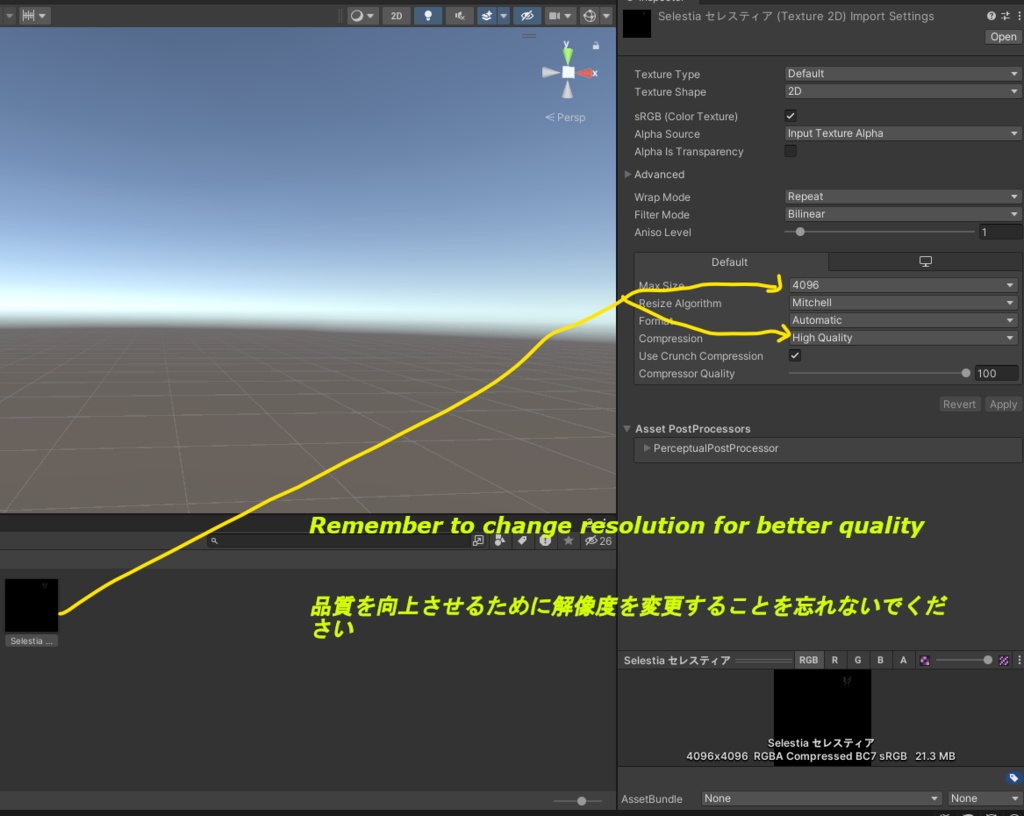The image size is (1024, 816).
Task: Click the Apply button
Action: tap(1002, 404)
